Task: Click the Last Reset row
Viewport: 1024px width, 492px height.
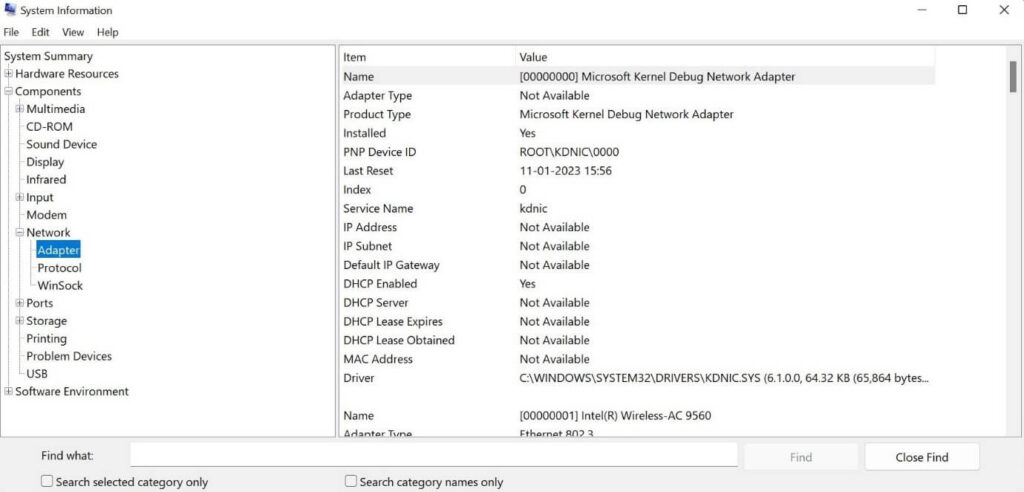Action: click(638, 171)
